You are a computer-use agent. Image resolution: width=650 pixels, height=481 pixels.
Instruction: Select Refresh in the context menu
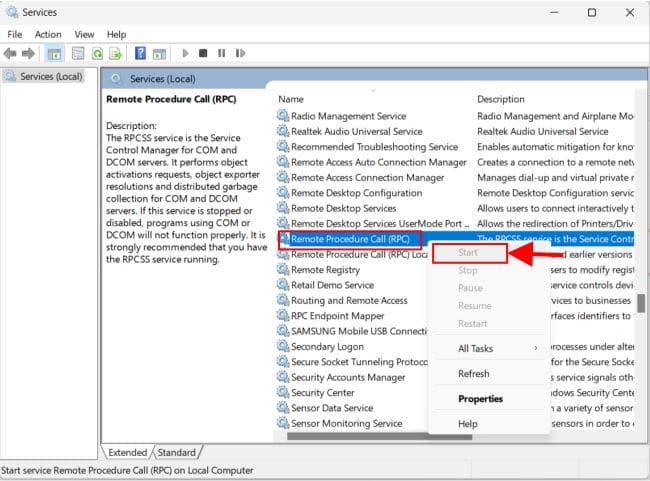click(x=473, y=373)
